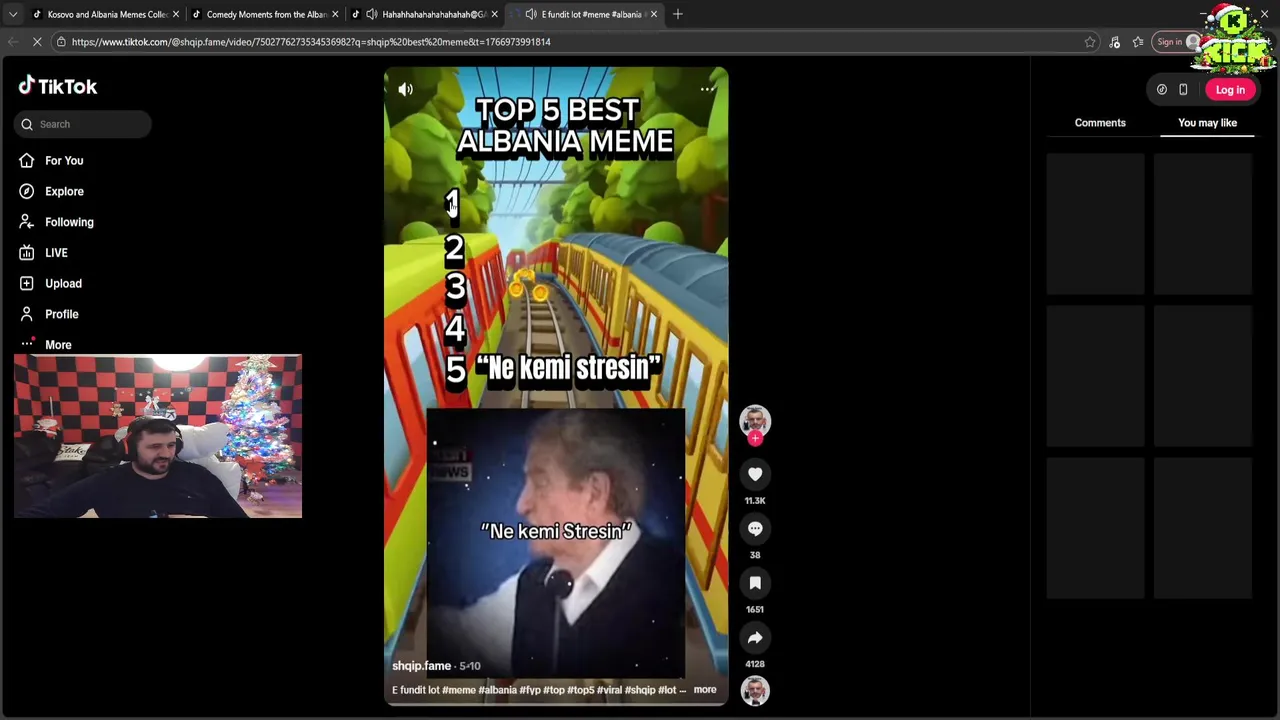The image size is (1280, 720).
Task: Close the E fundit lot tab
Action: (x=653, y=14)
